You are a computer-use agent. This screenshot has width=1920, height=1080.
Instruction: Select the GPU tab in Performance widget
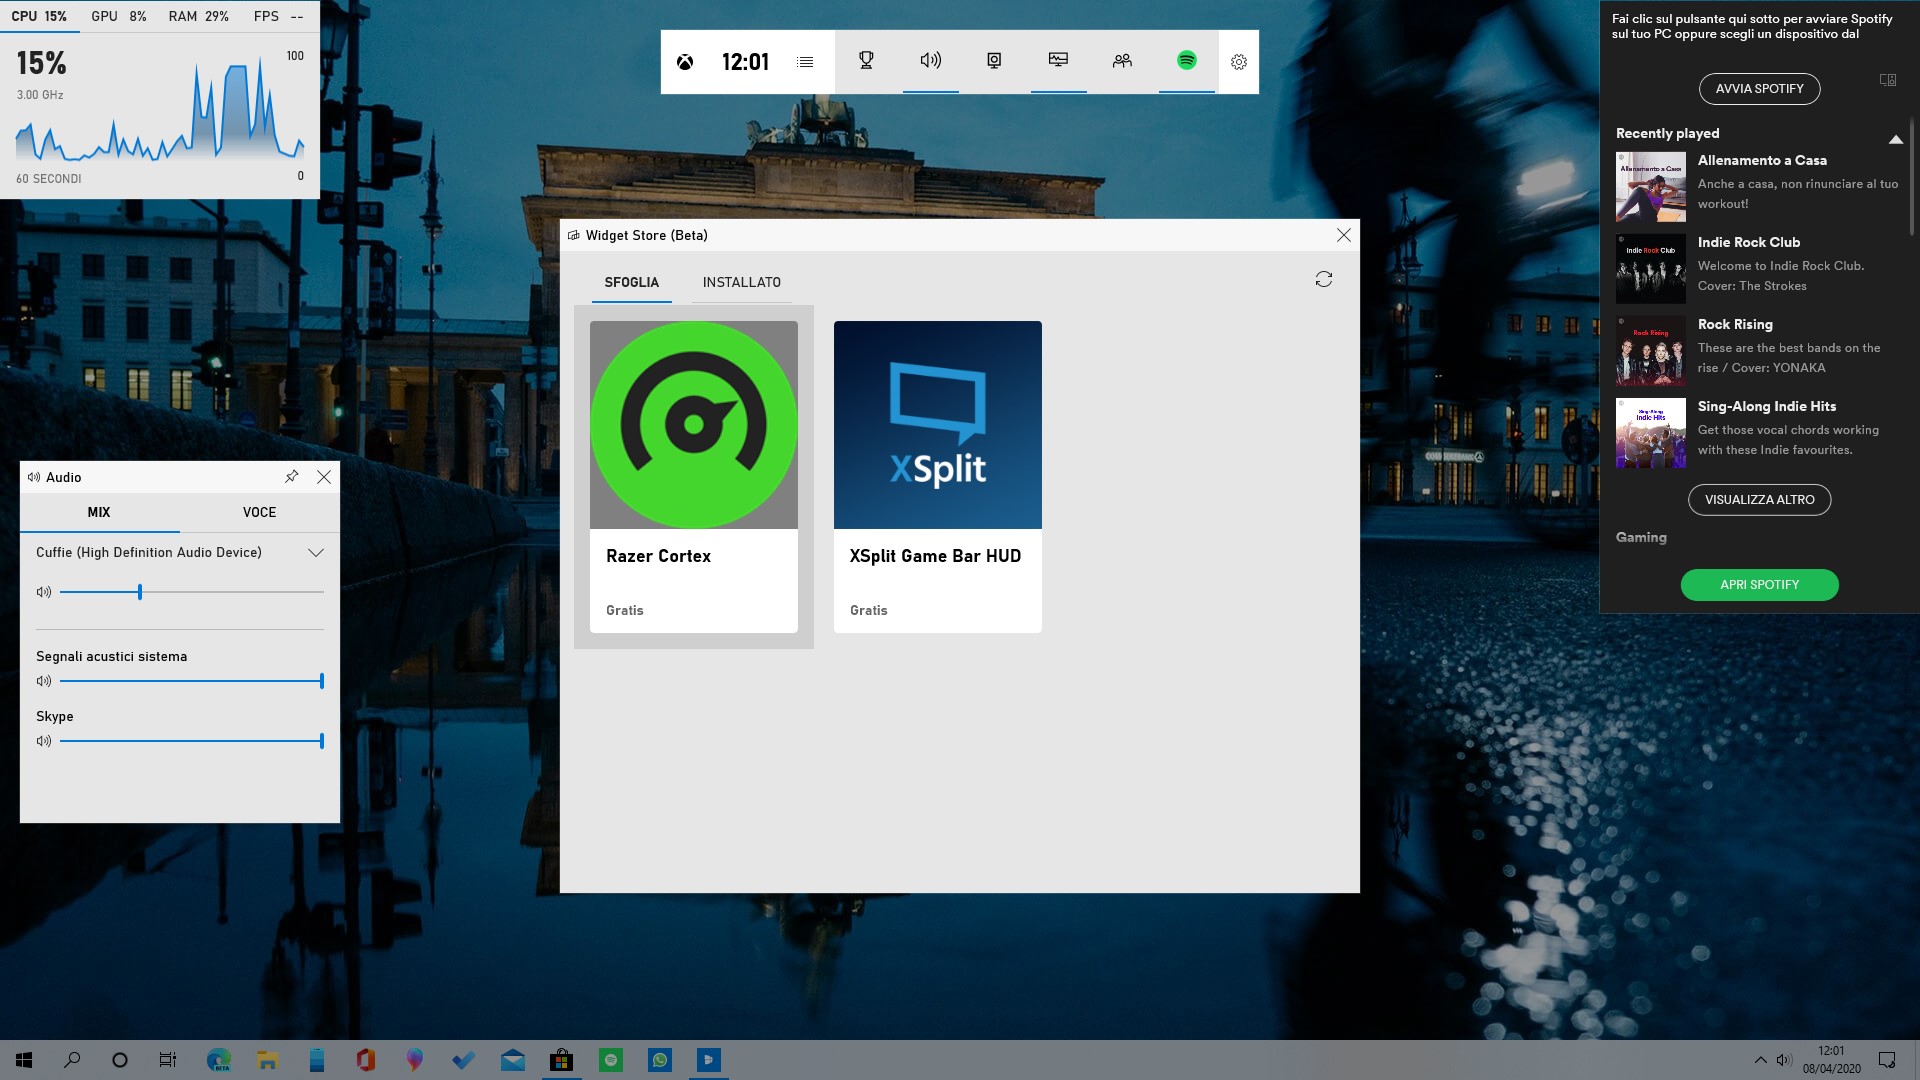[x=119, y=16]
